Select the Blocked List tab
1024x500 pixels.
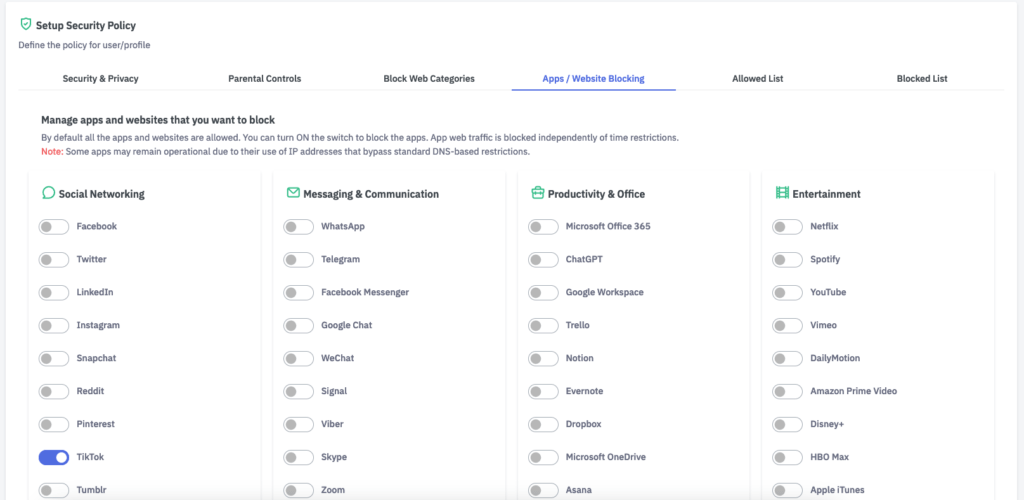pyautogui.click(x=921, y=78)
